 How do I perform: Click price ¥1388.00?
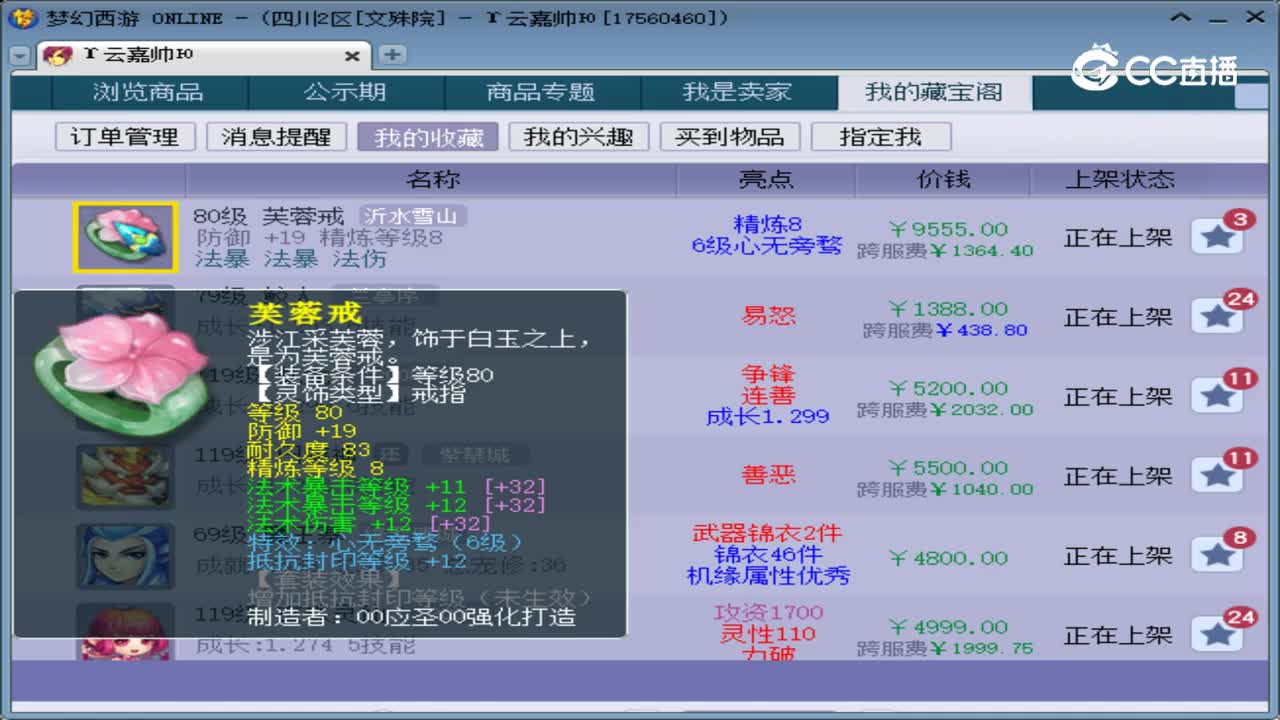point(947,309)
